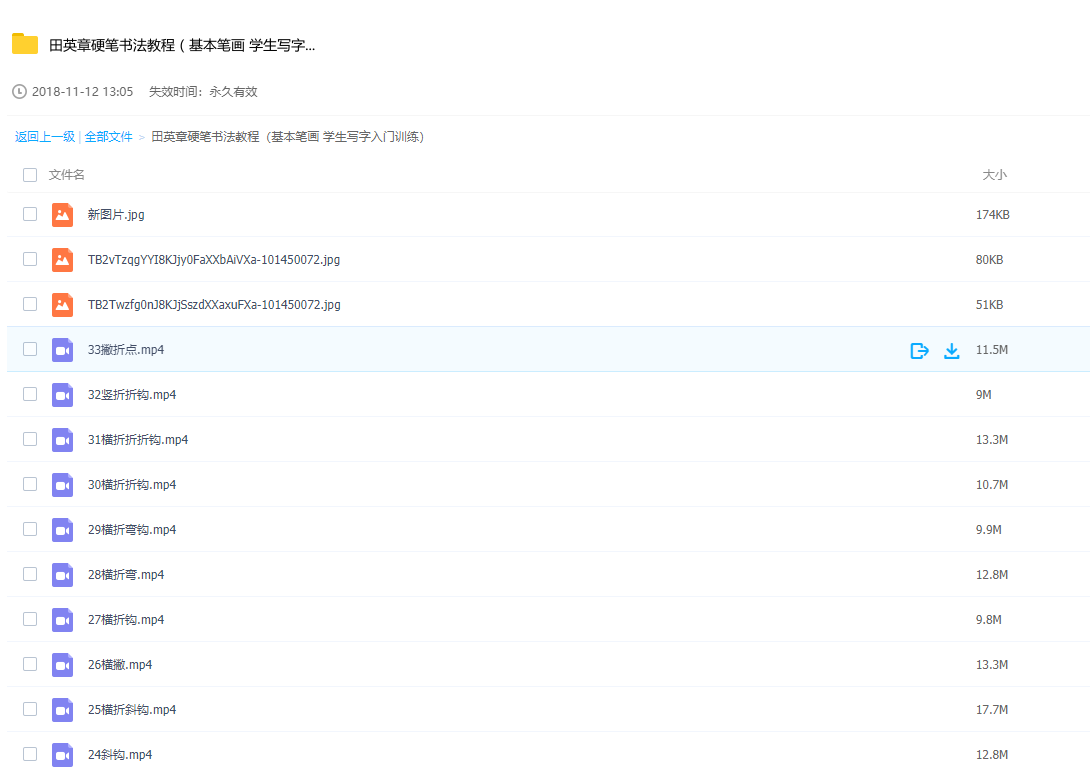Click the clock icon beside 2018-11-12 13:05
Viewport: 1090px width, 770px height.
[19, 92]
